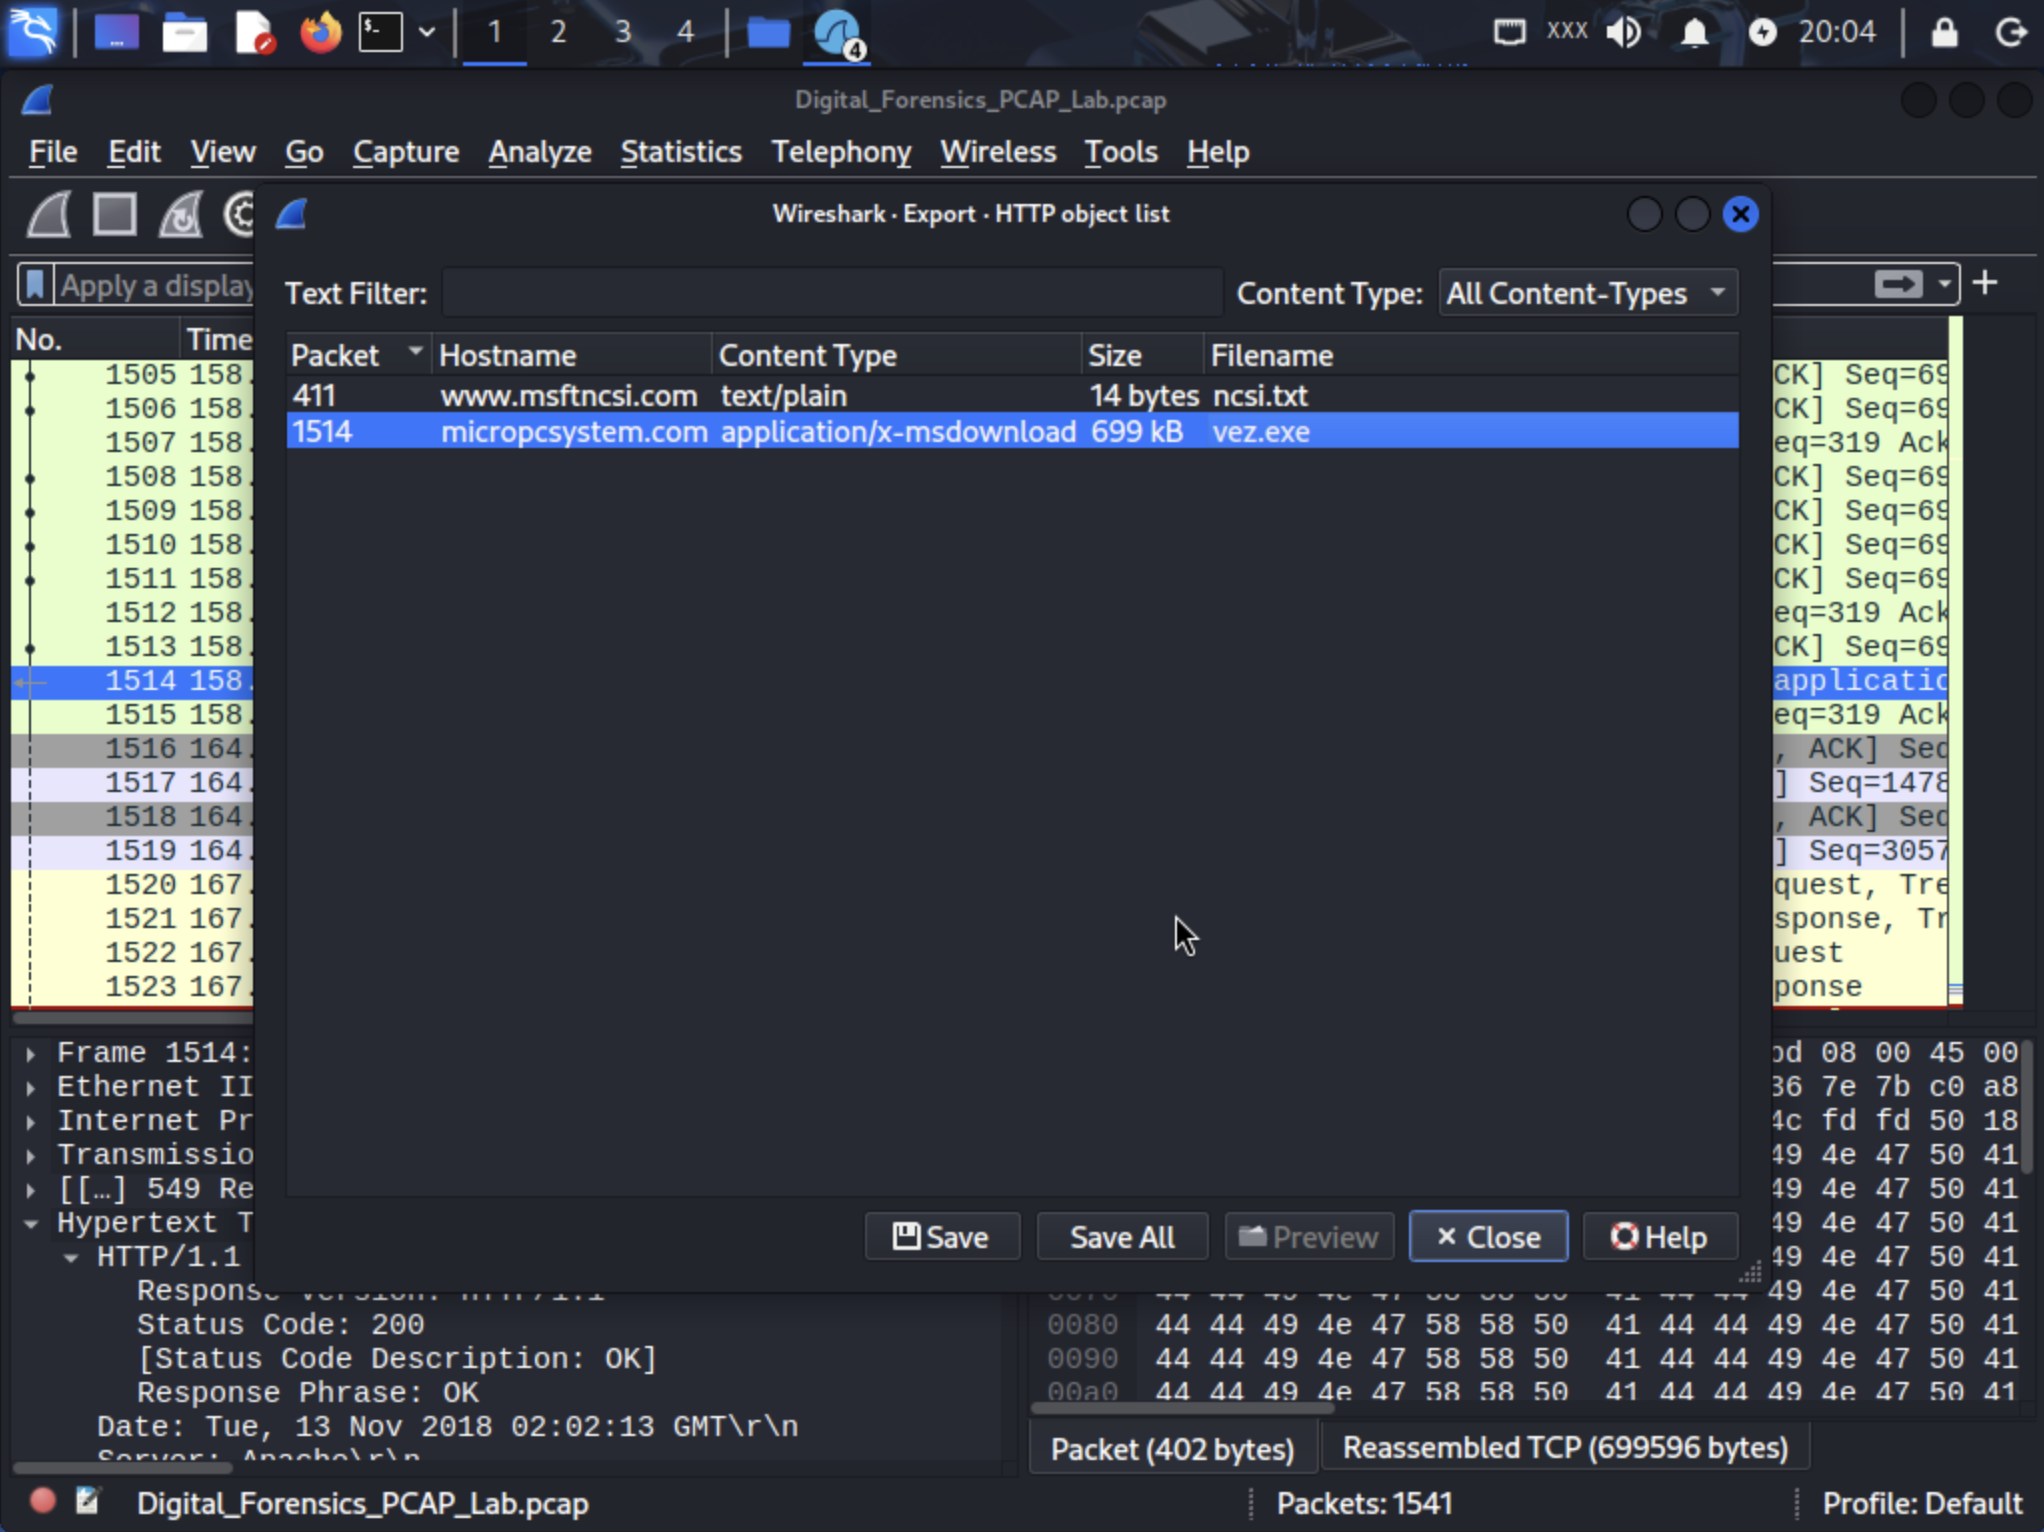Open Firefox from the taskbar
Viewport: 2044px width, 1532px height.
click(x=320, y=33)
